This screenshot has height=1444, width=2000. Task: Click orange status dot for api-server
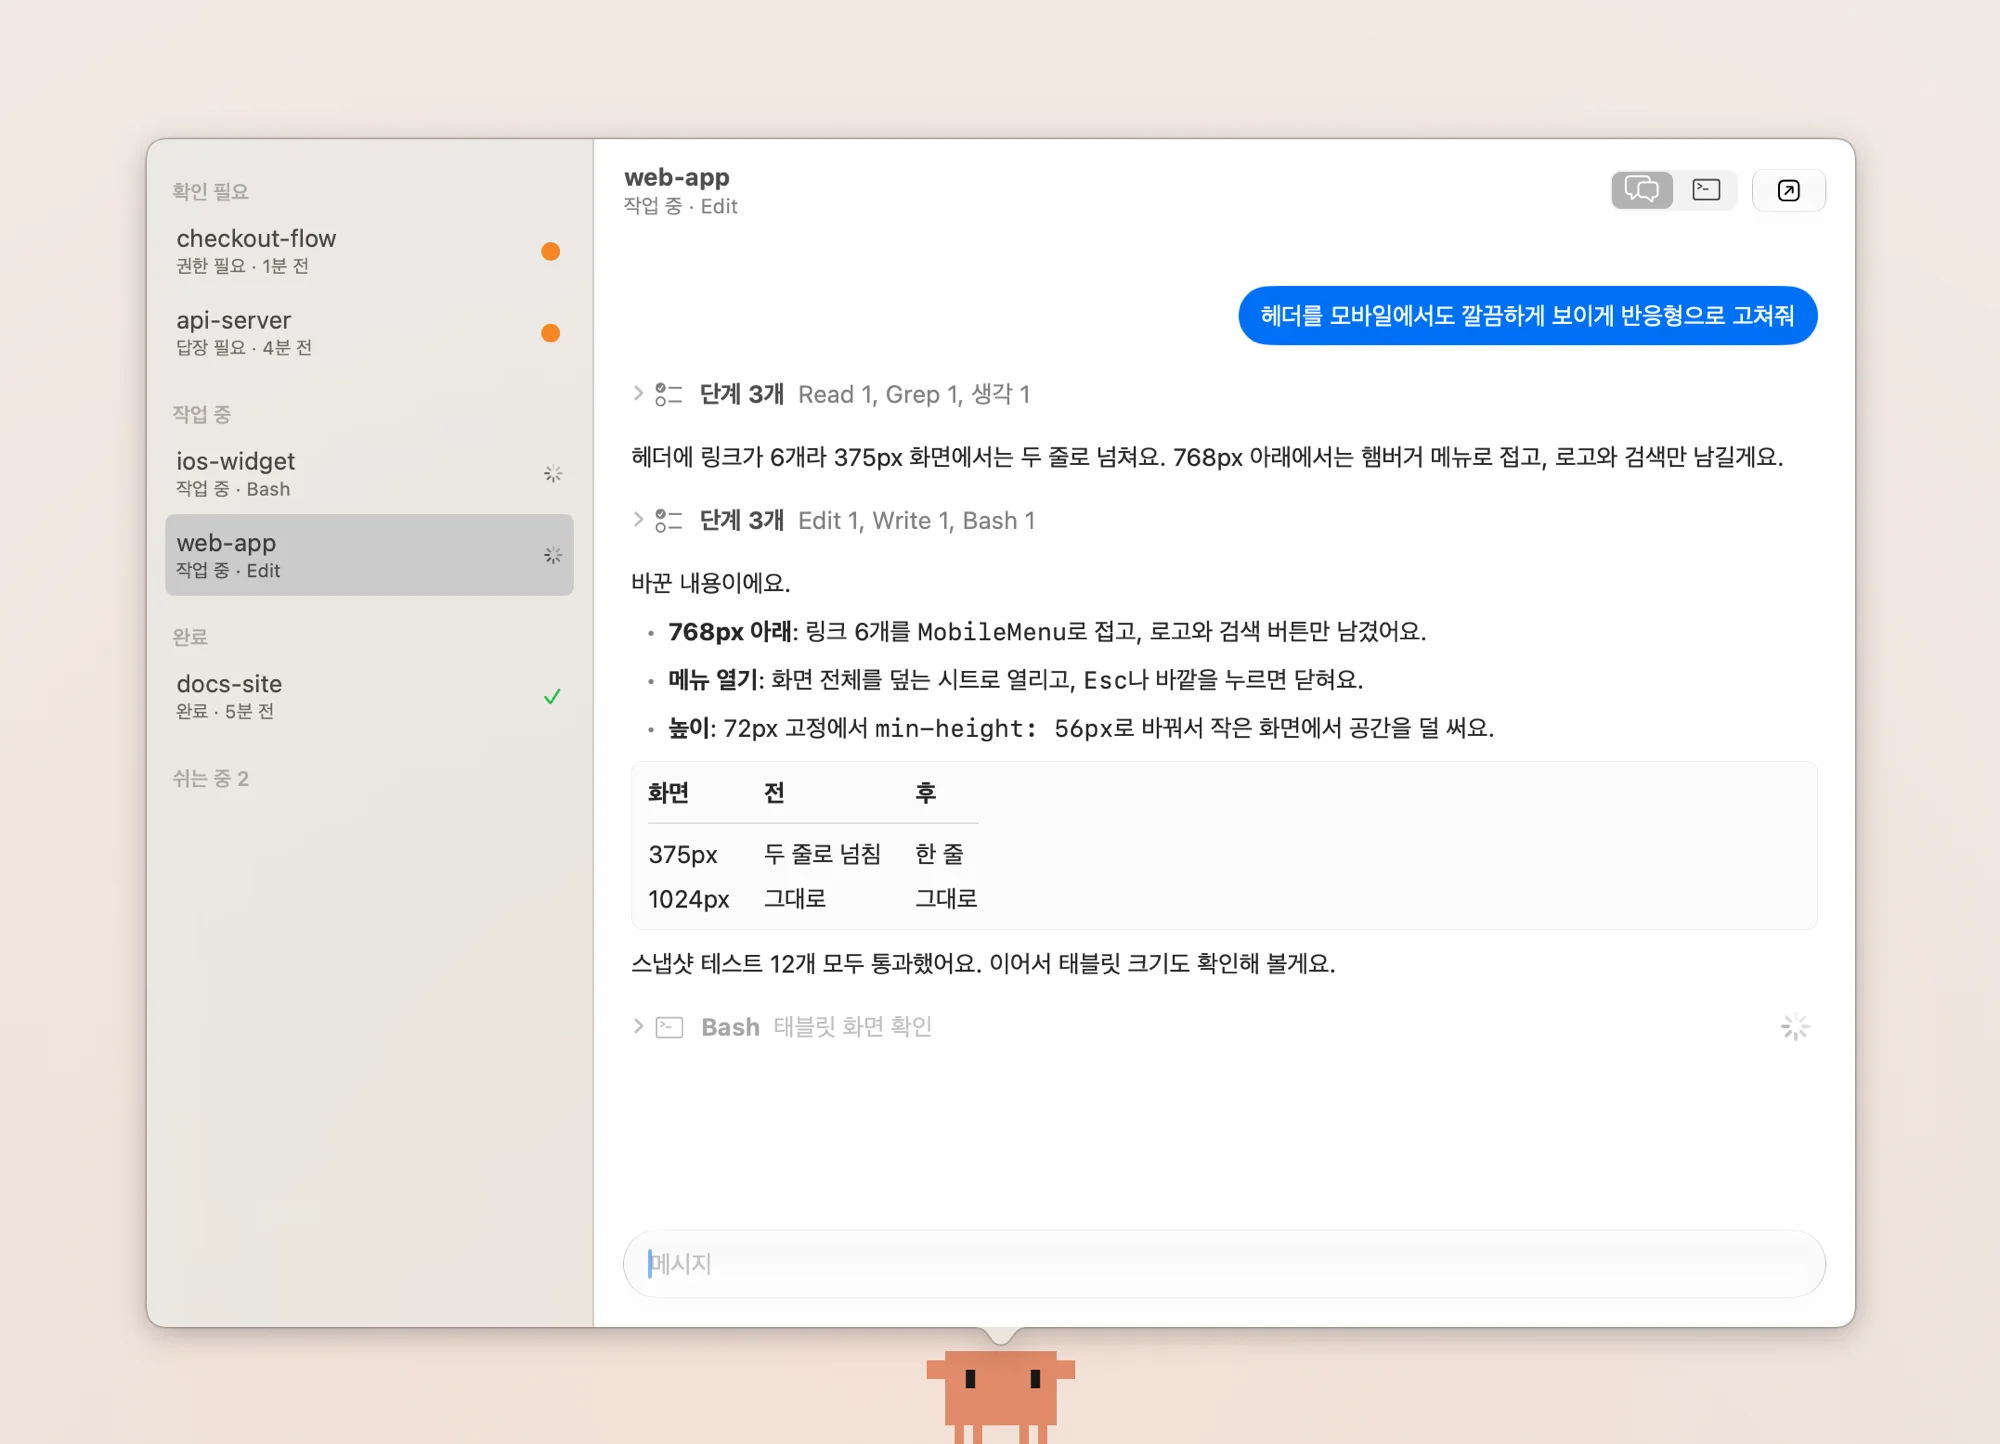click(x=550, y=333)
